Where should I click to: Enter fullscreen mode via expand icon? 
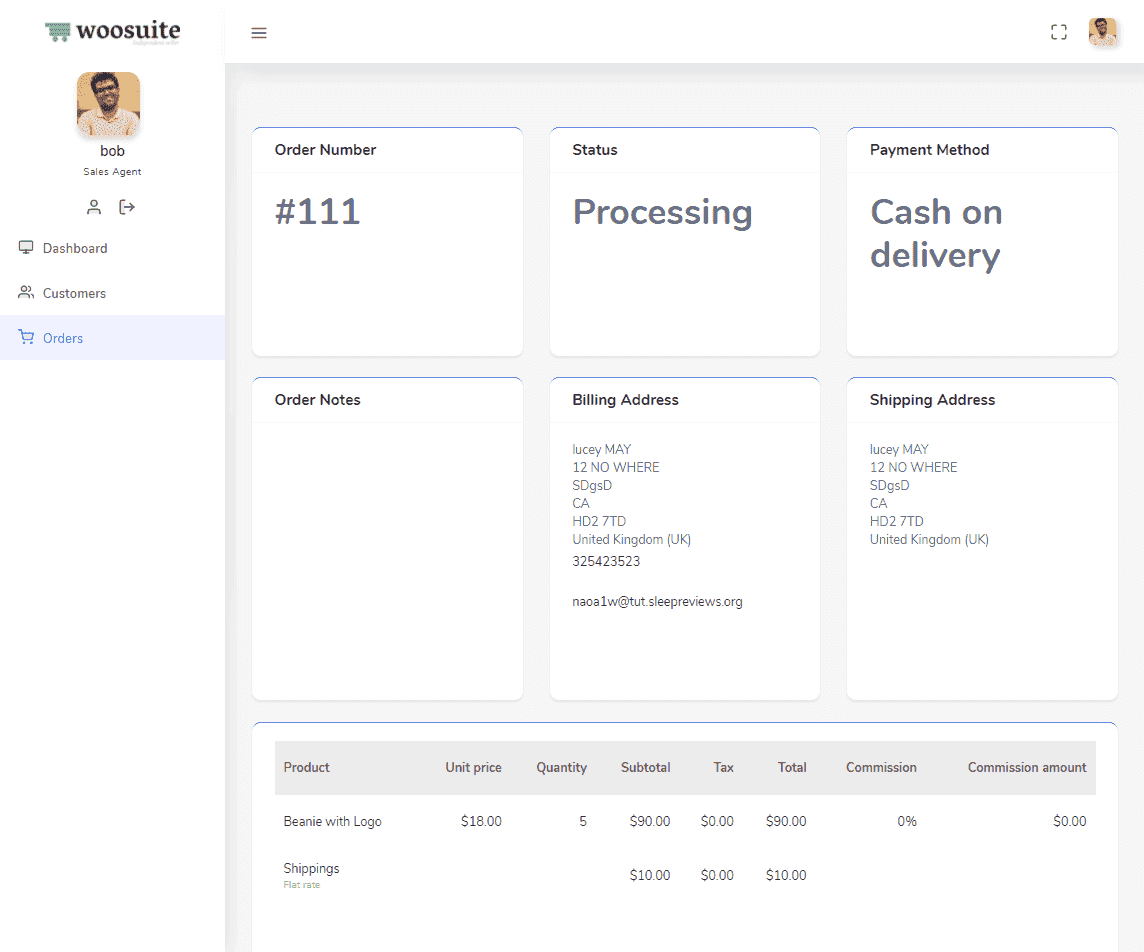tap(1059, 32)
